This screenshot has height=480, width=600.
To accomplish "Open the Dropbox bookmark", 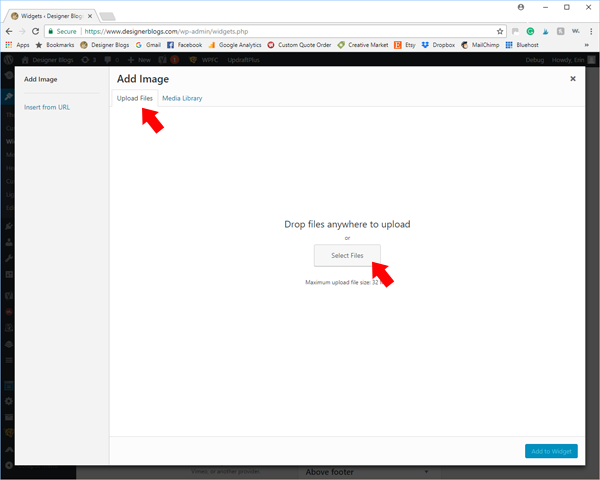I will 437,45.
